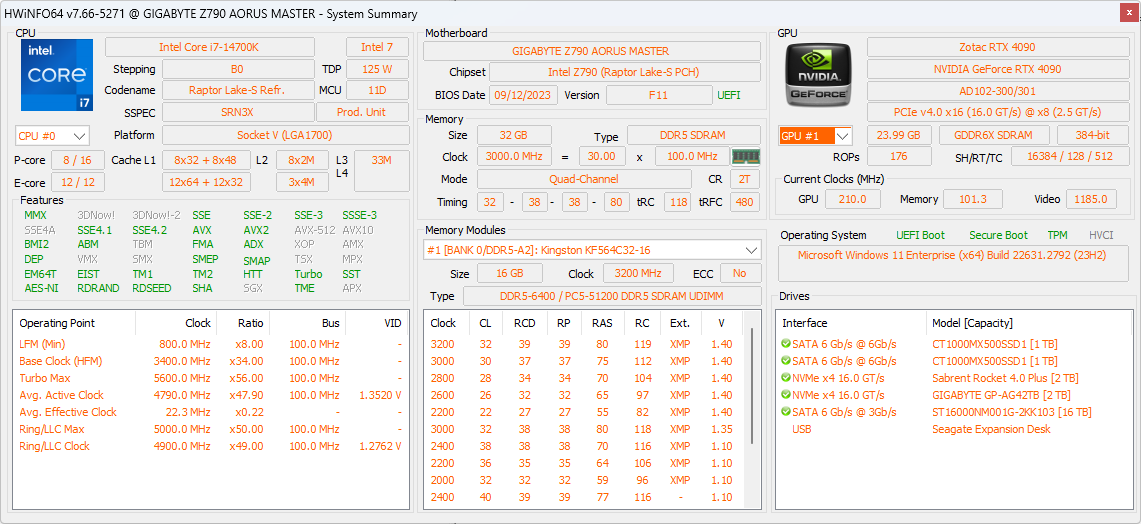Open the memory module BANK 0 dropdown
This screenshot has height=524, width=1141.
592,250
